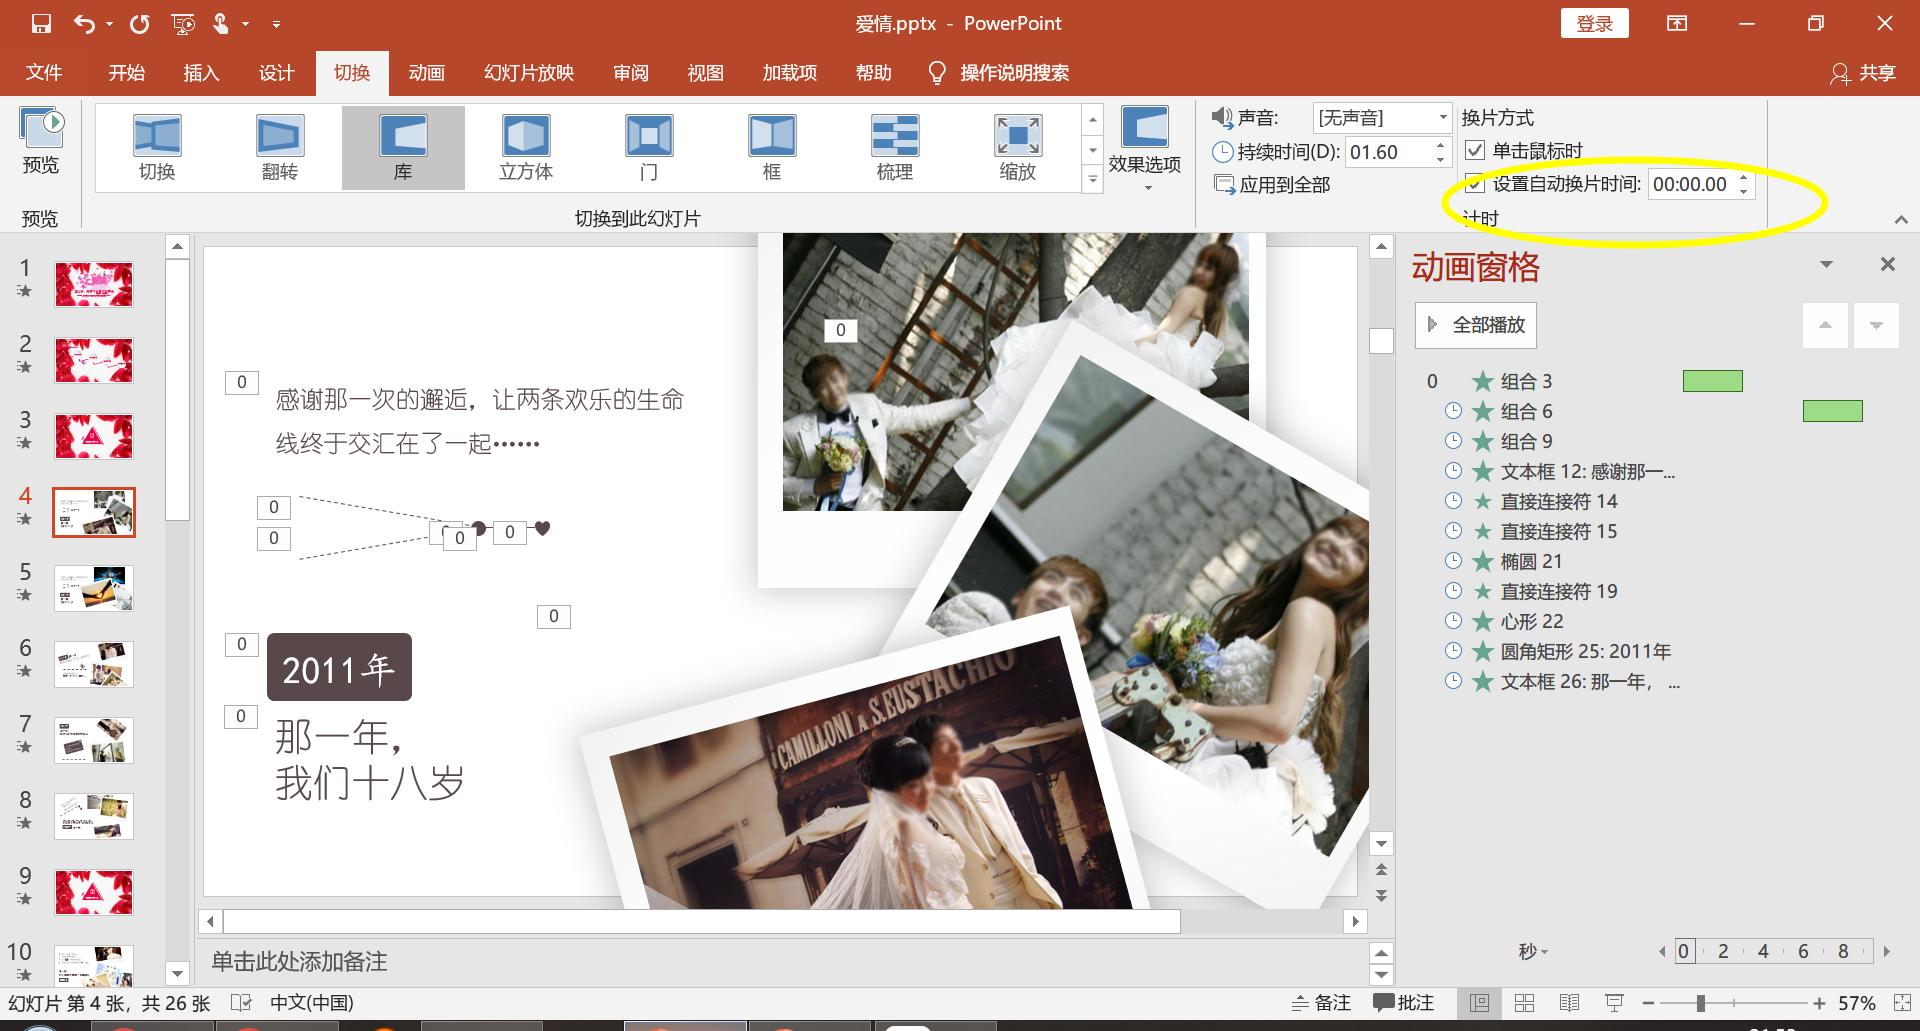This screenshot has height=1031, width=1920.
Task: Select slide 6 thumbnail in slide panel
Action: coord(94,664)
